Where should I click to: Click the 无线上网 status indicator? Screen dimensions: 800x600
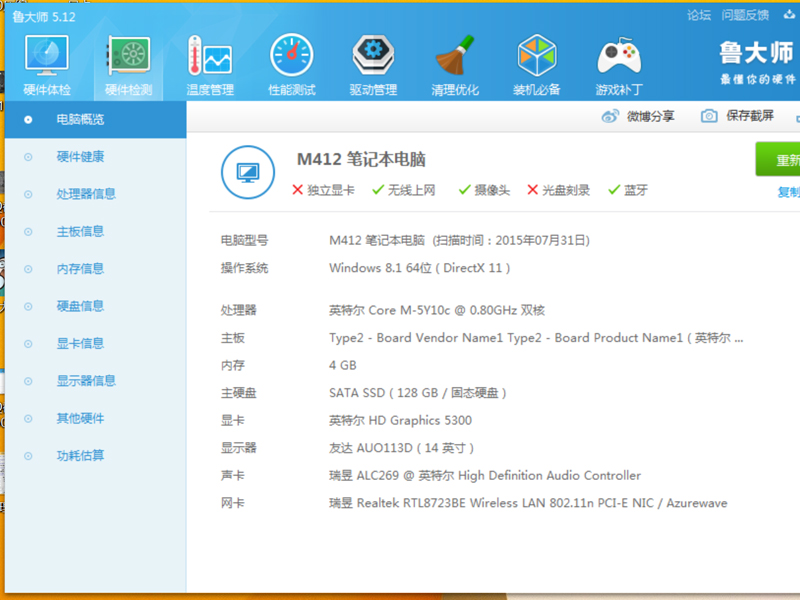404,190
